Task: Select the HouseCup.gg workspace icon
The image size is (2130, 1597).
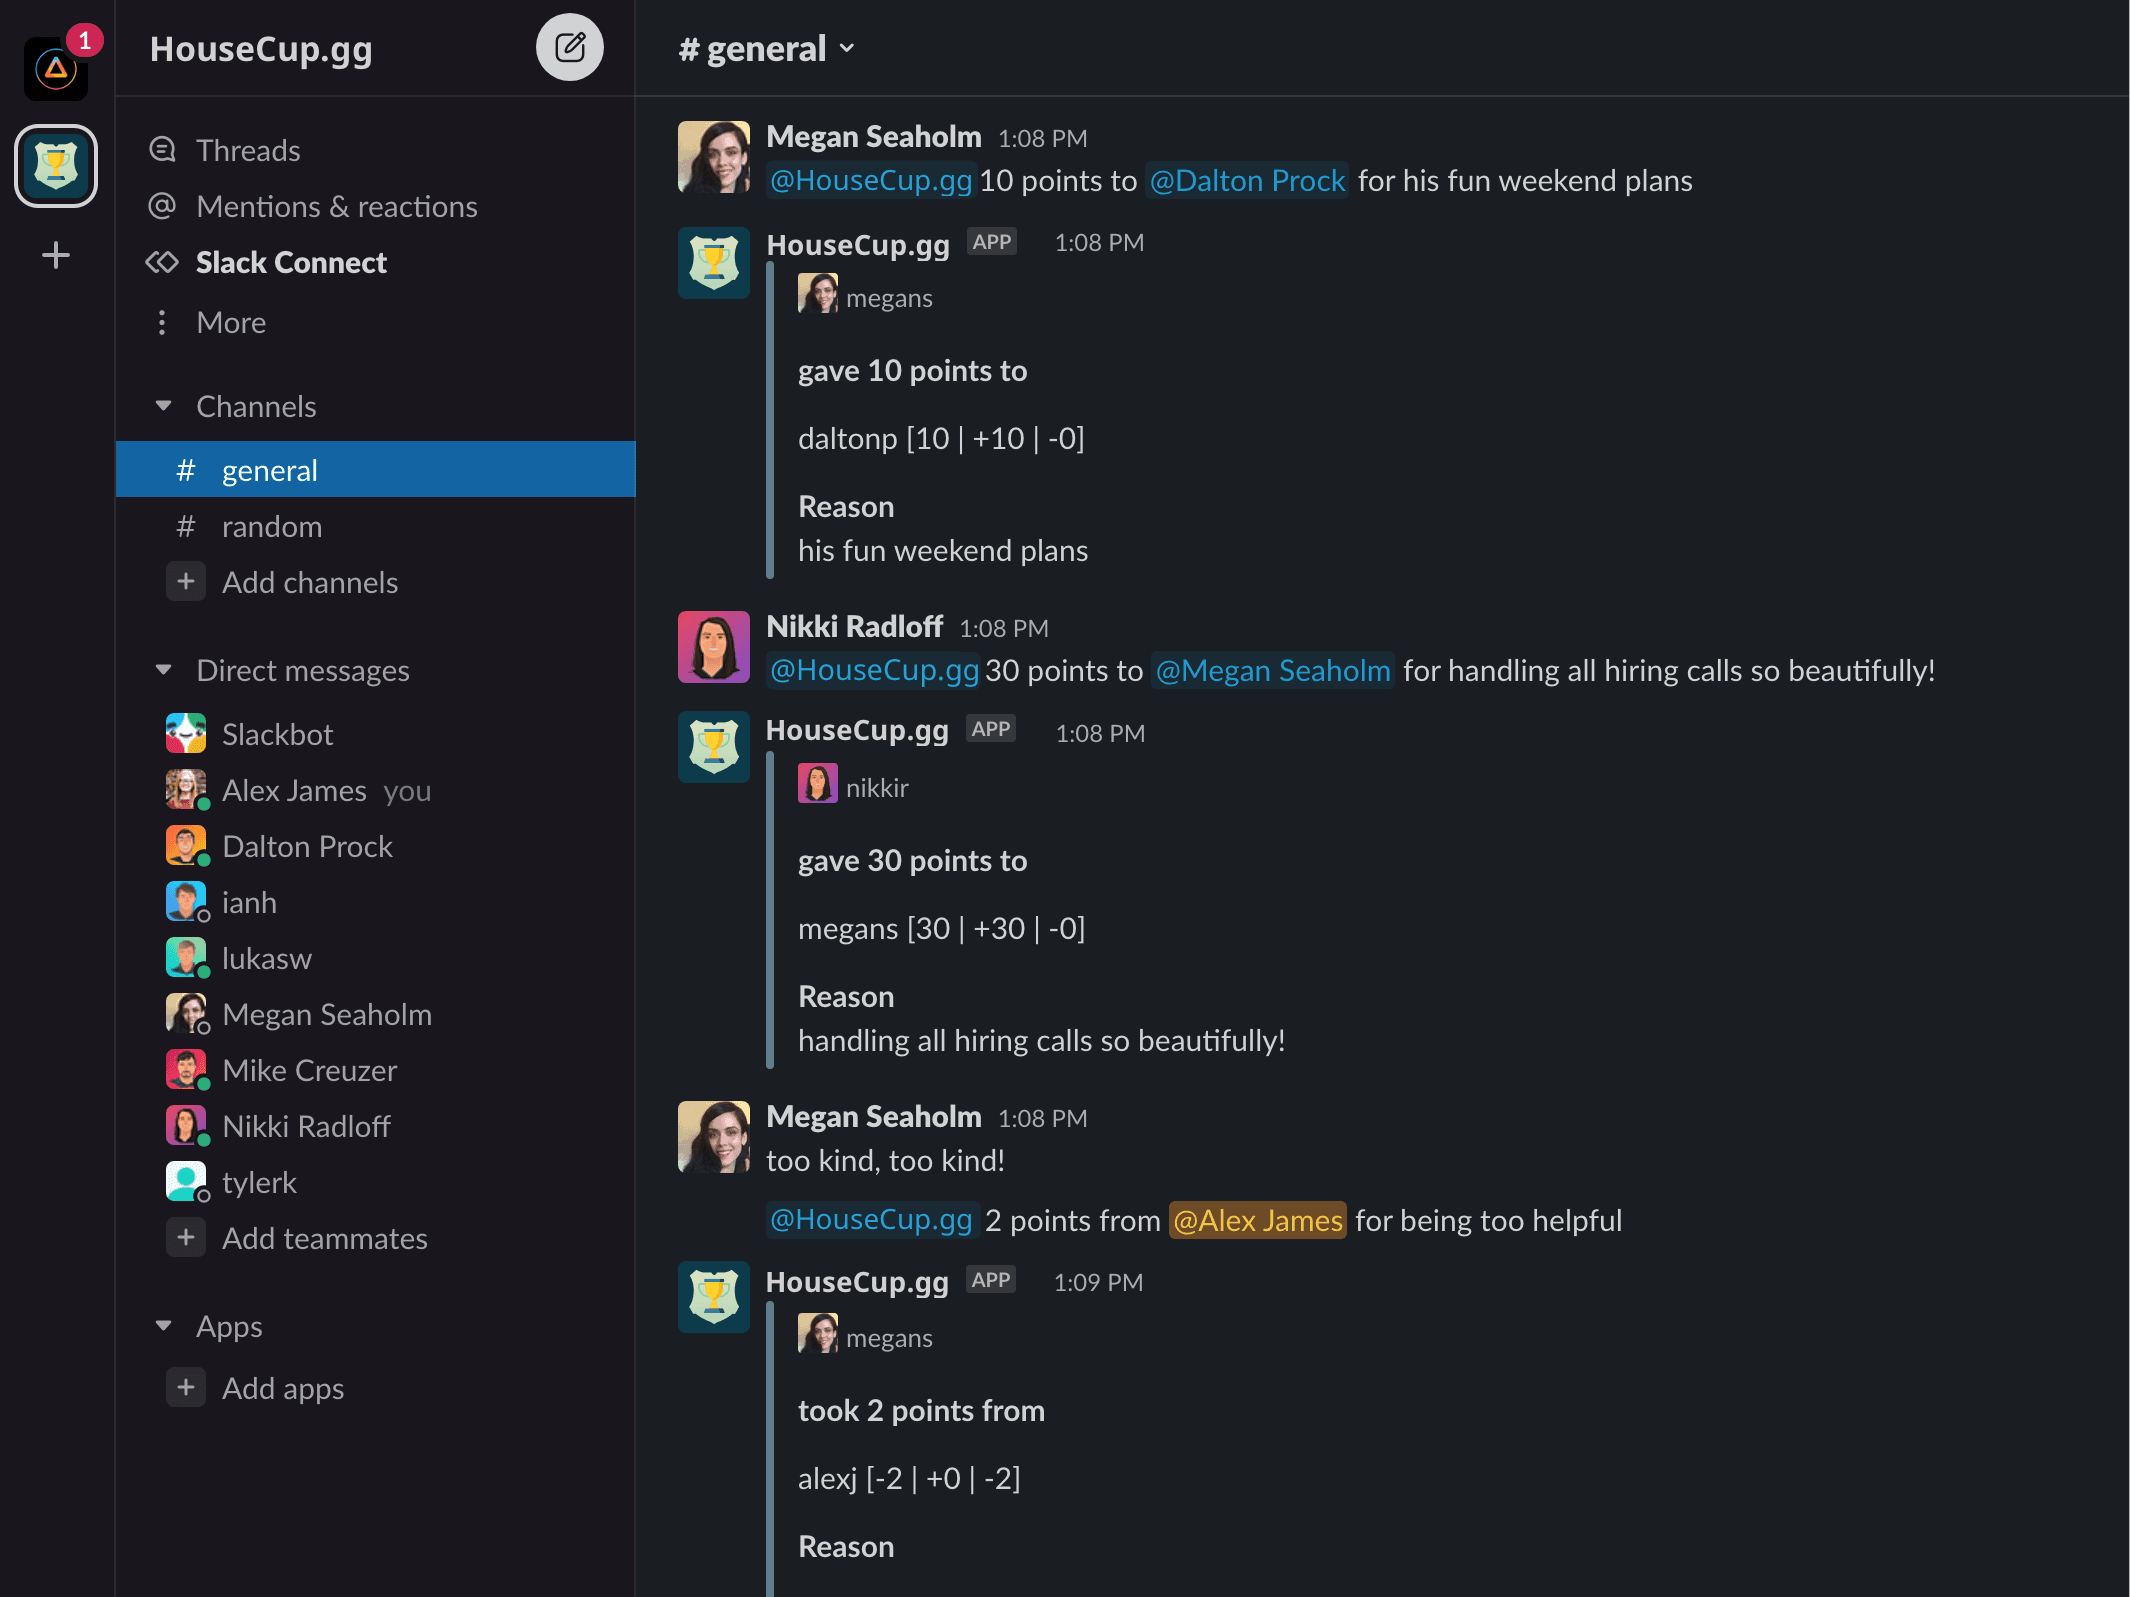Action: pos(56,166)
